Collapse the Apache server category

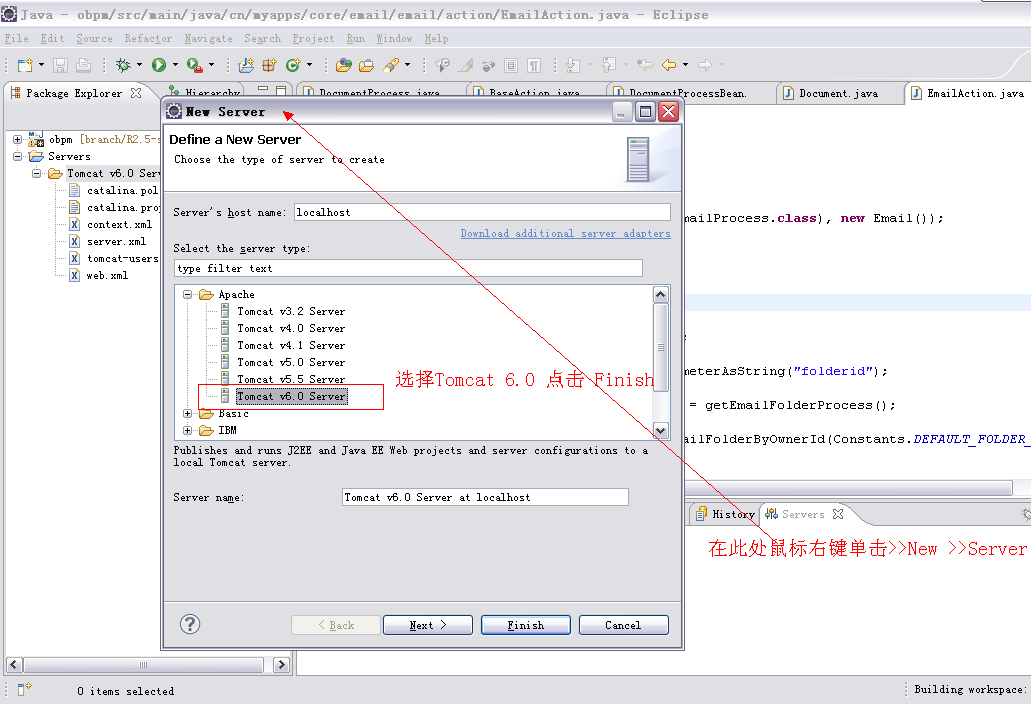click(x=187, y=294)
